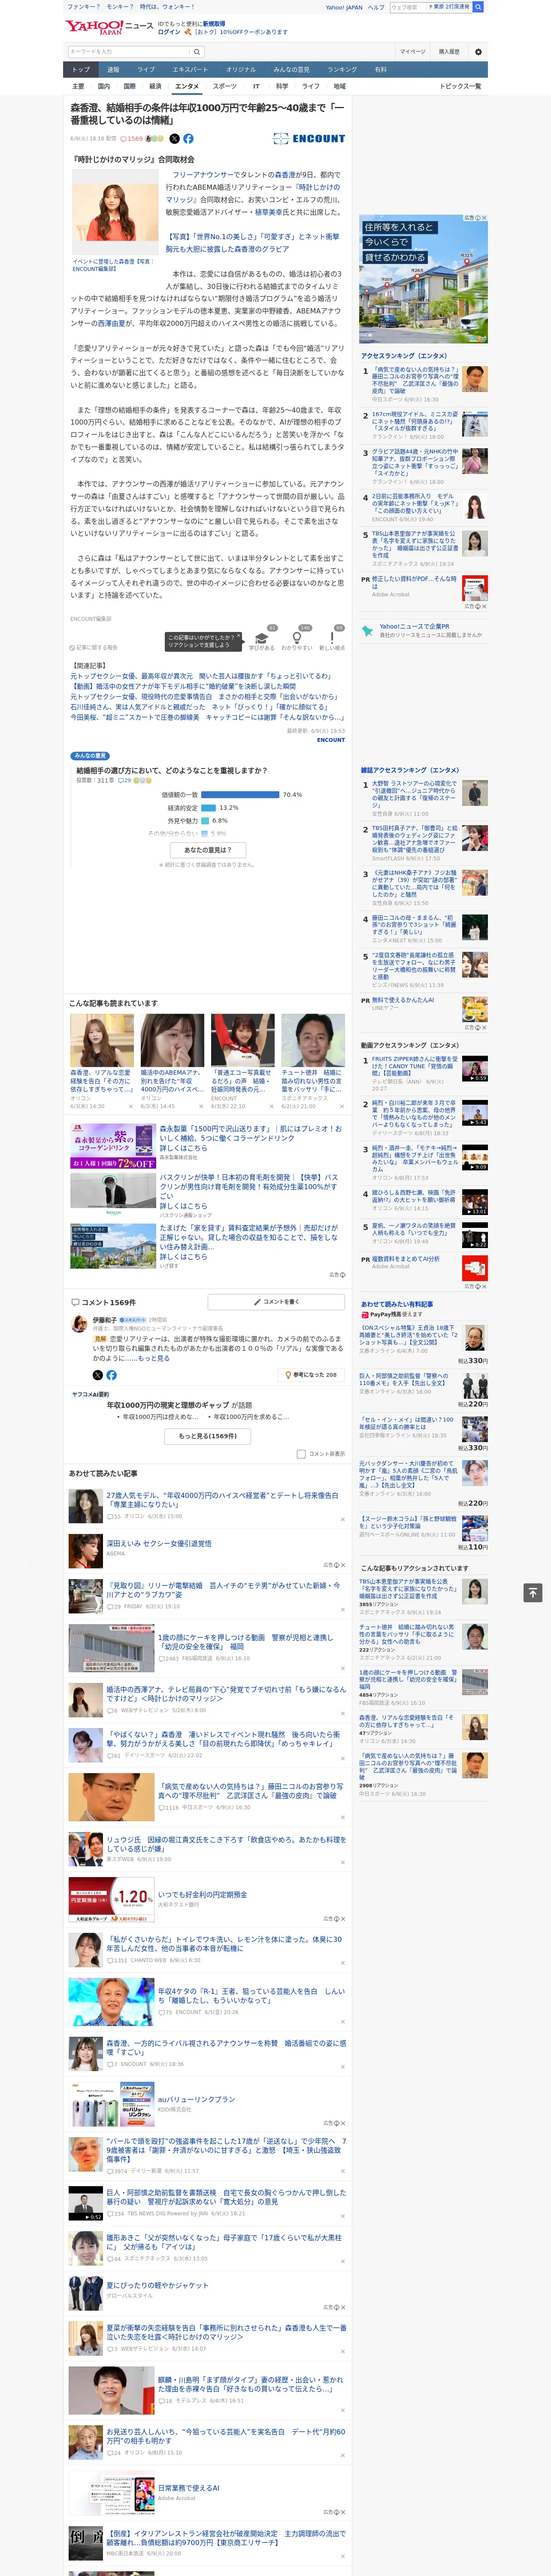Share the article on X below the headline
This screenshot has height=2576, width=551.
tap(174, 139)
